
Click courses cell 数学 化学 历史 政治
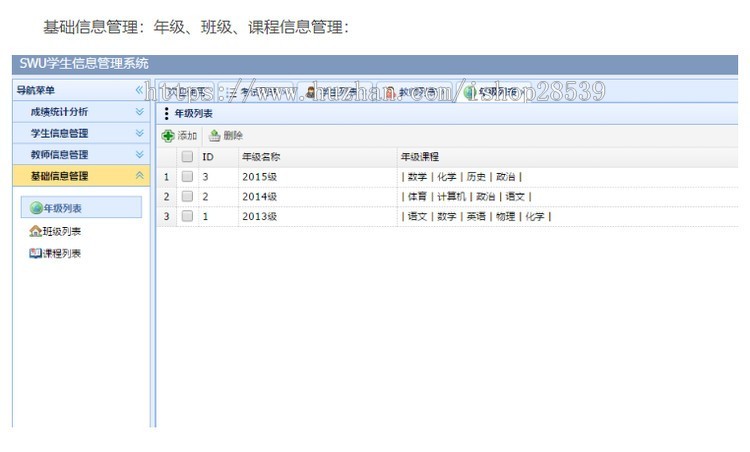click(567, 177)
